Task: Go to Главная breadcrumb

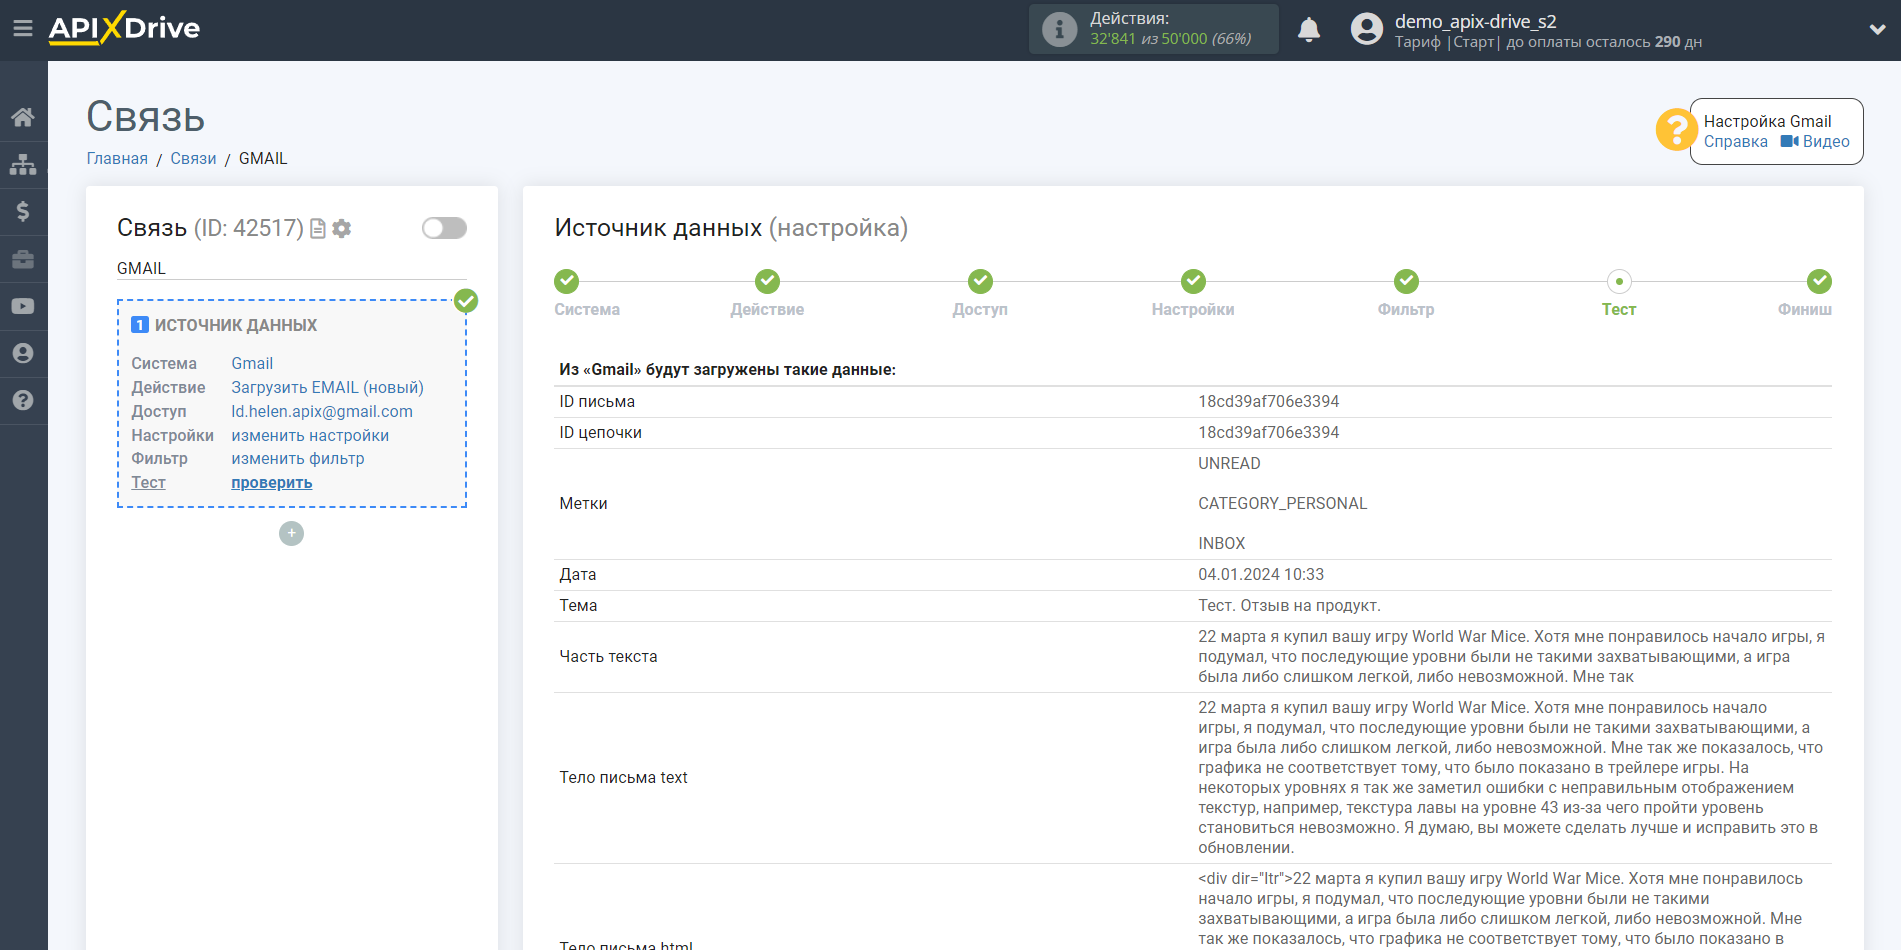Action: (117, 159)
